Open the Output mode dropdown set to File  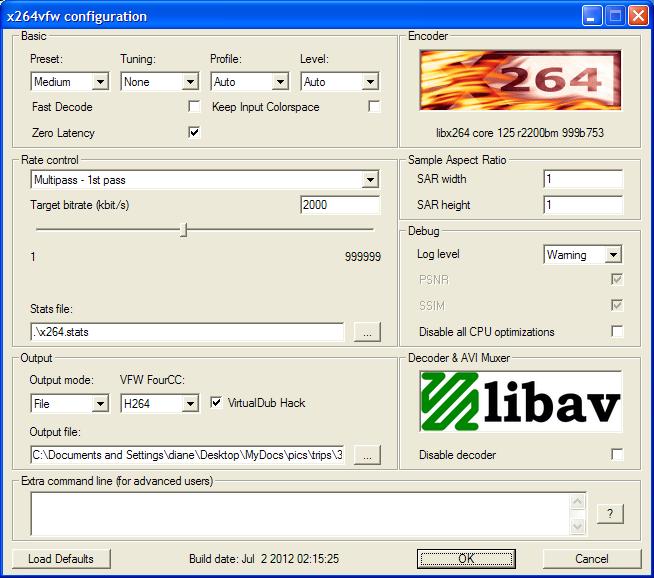pyautogui.click(x=70, y=404)
